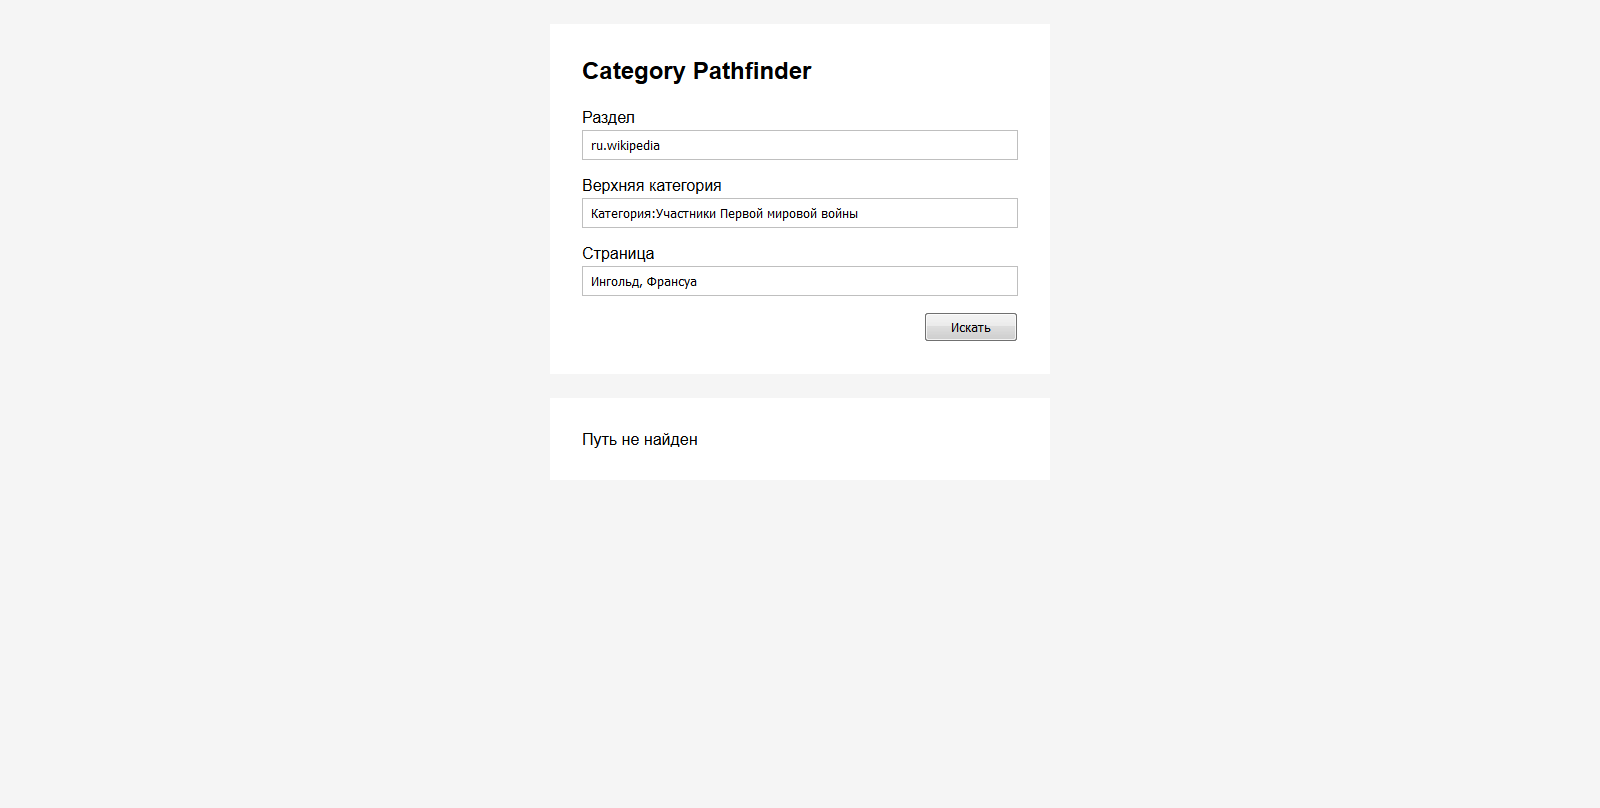Click the word Первой in the category field
Viewport: 1600px width, 808px height.
coord(741,214)
